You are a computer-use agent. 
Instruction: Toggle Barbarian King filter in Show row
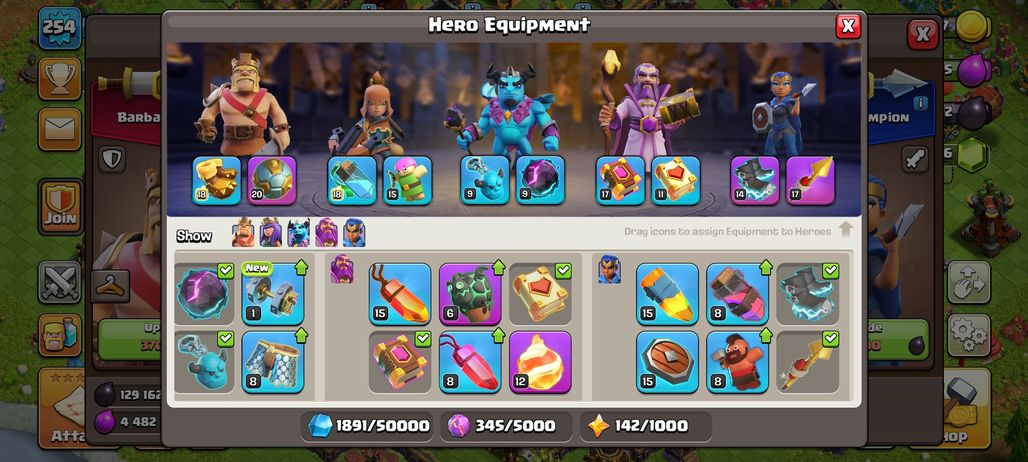[x=243, y=233]
